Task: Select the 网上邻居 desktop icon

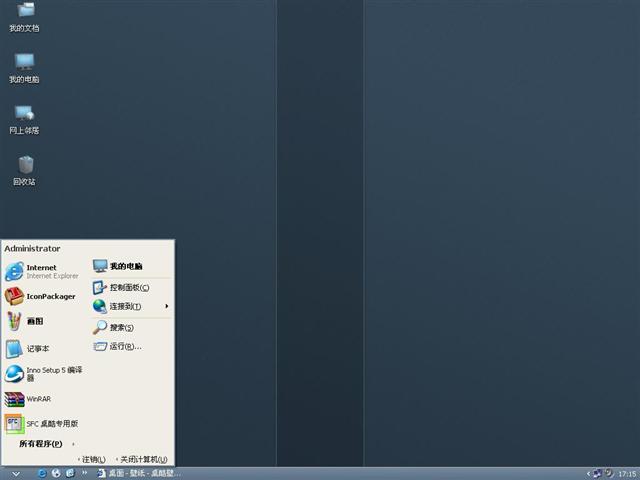Action: point(24,120)
